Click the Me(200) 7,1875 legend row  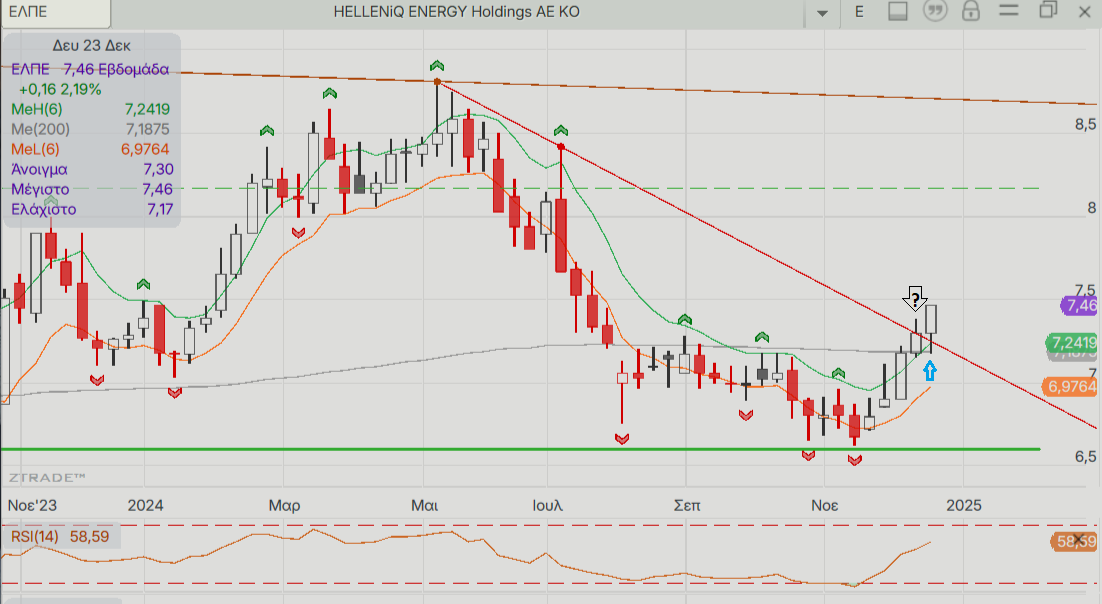[91, 129]
